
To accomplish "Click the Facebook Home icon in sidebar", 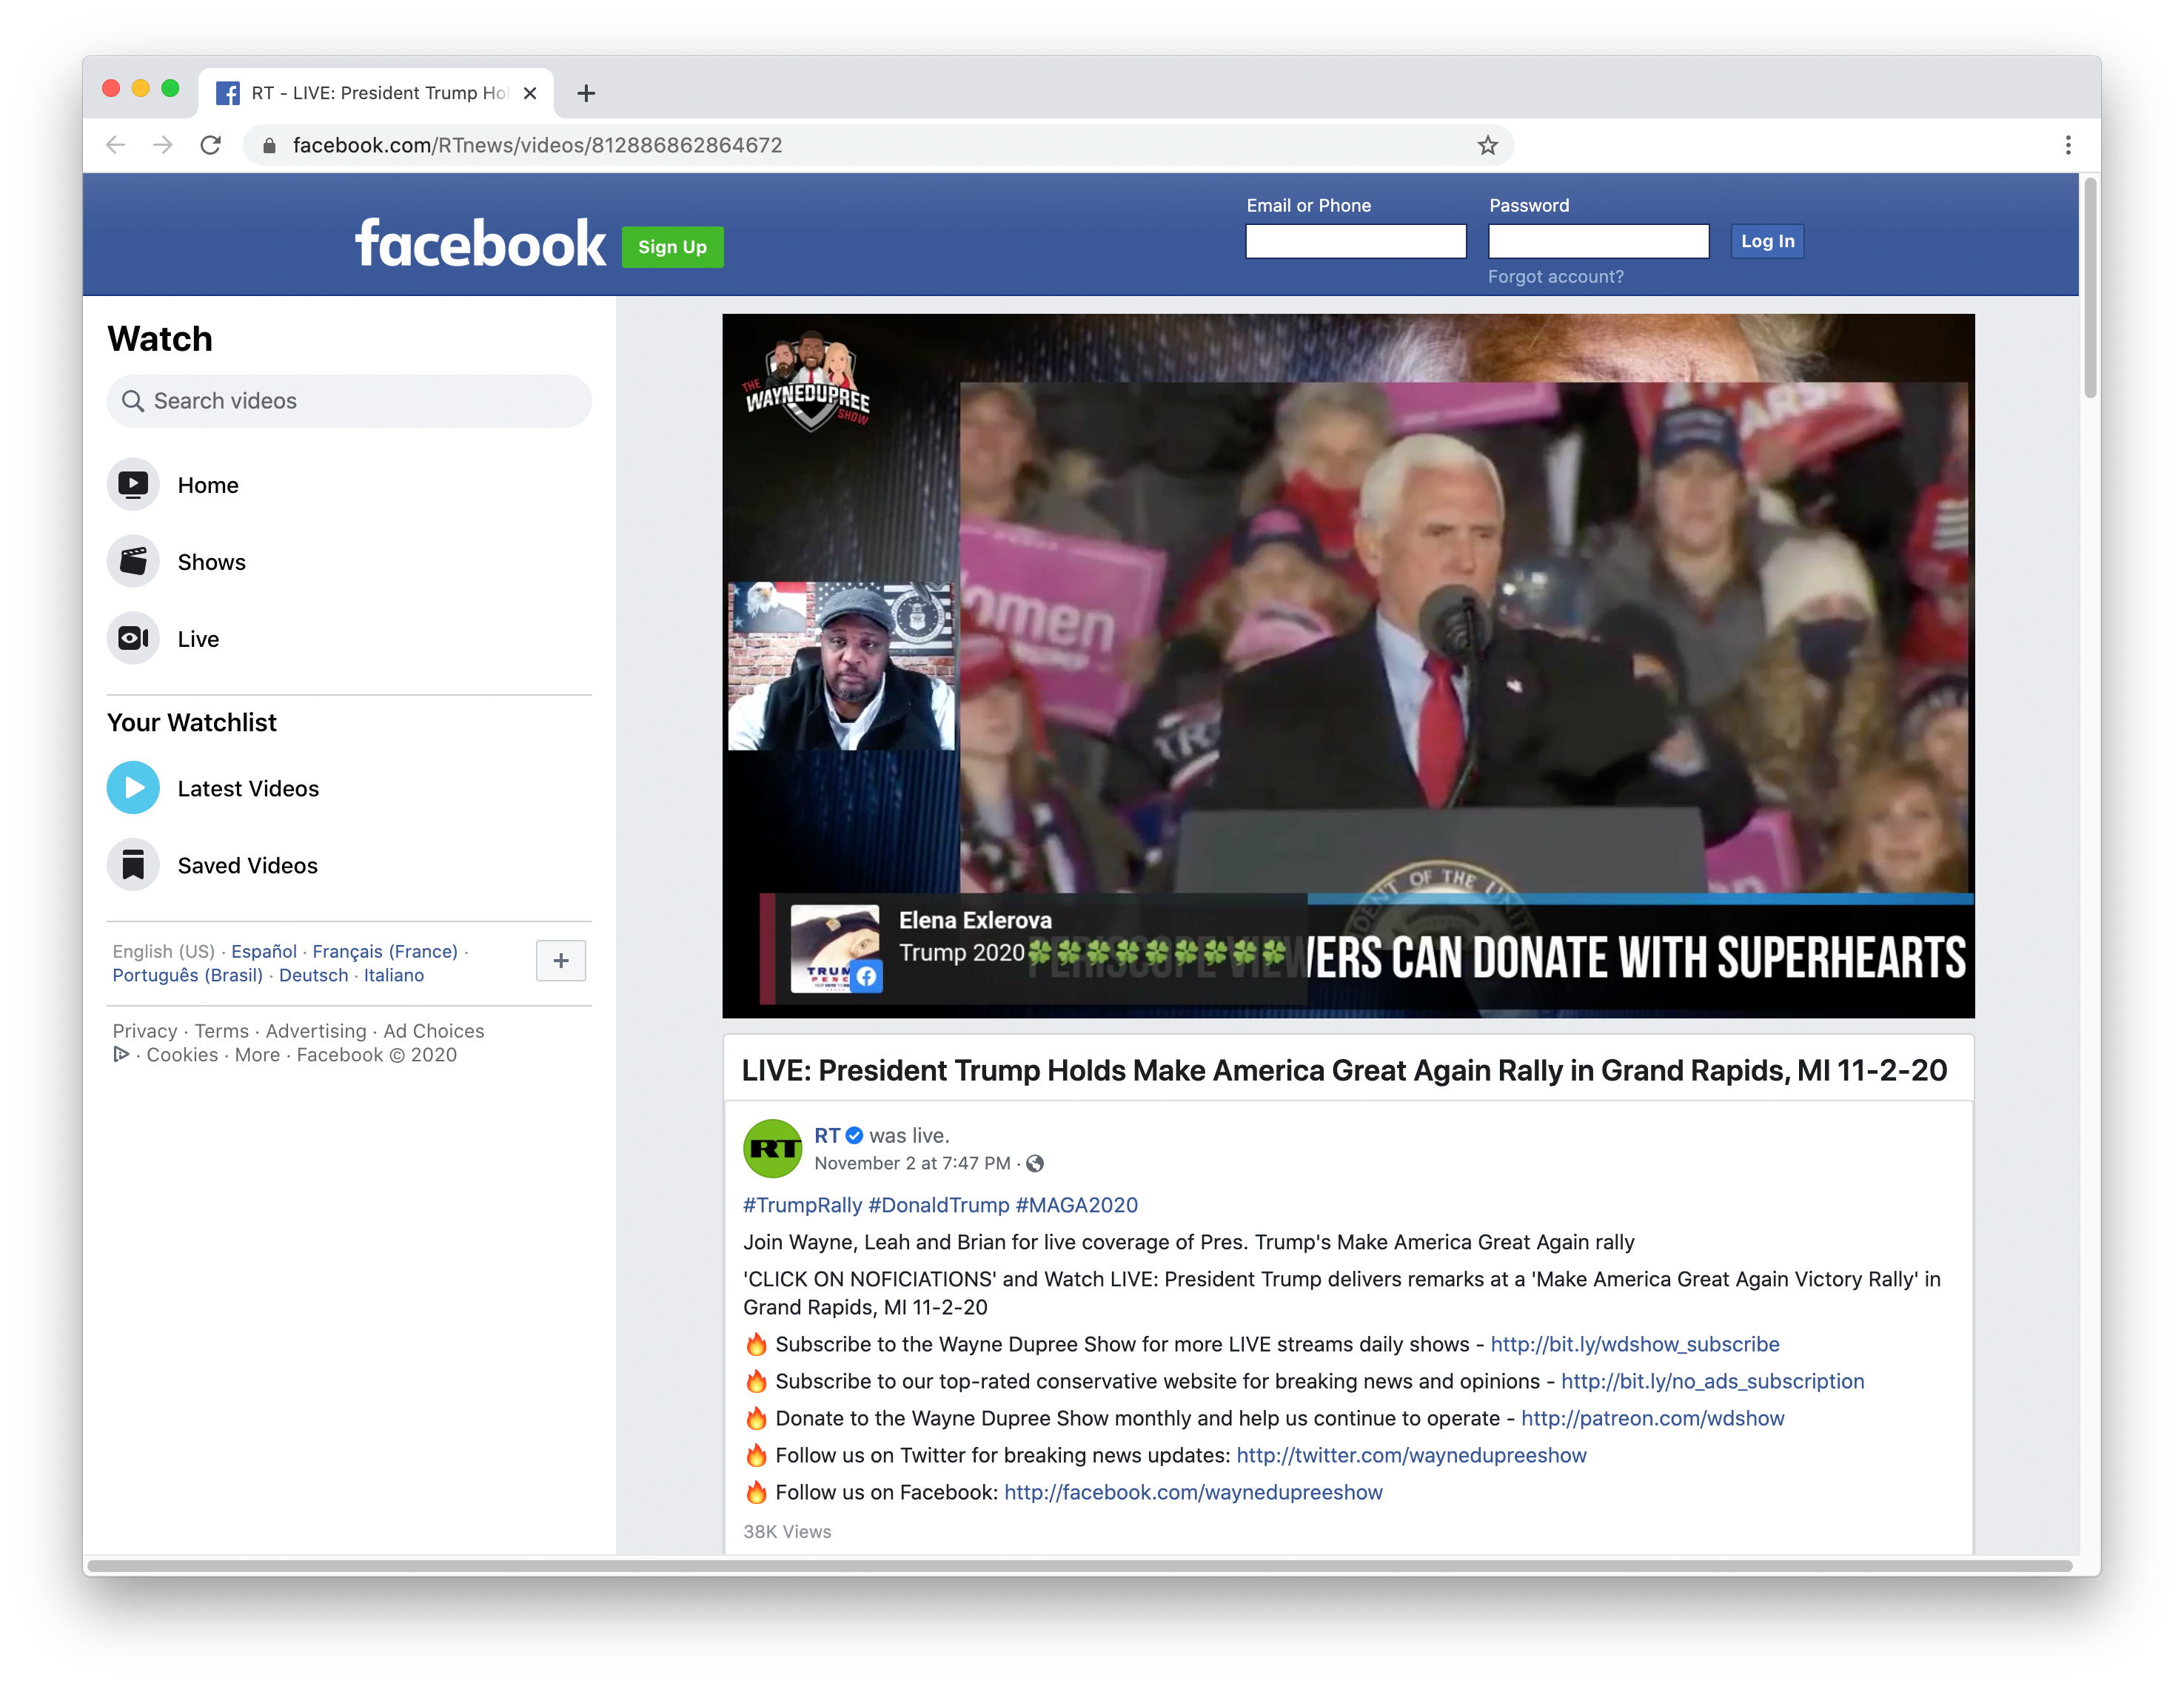I will click(x=135, y=483).
